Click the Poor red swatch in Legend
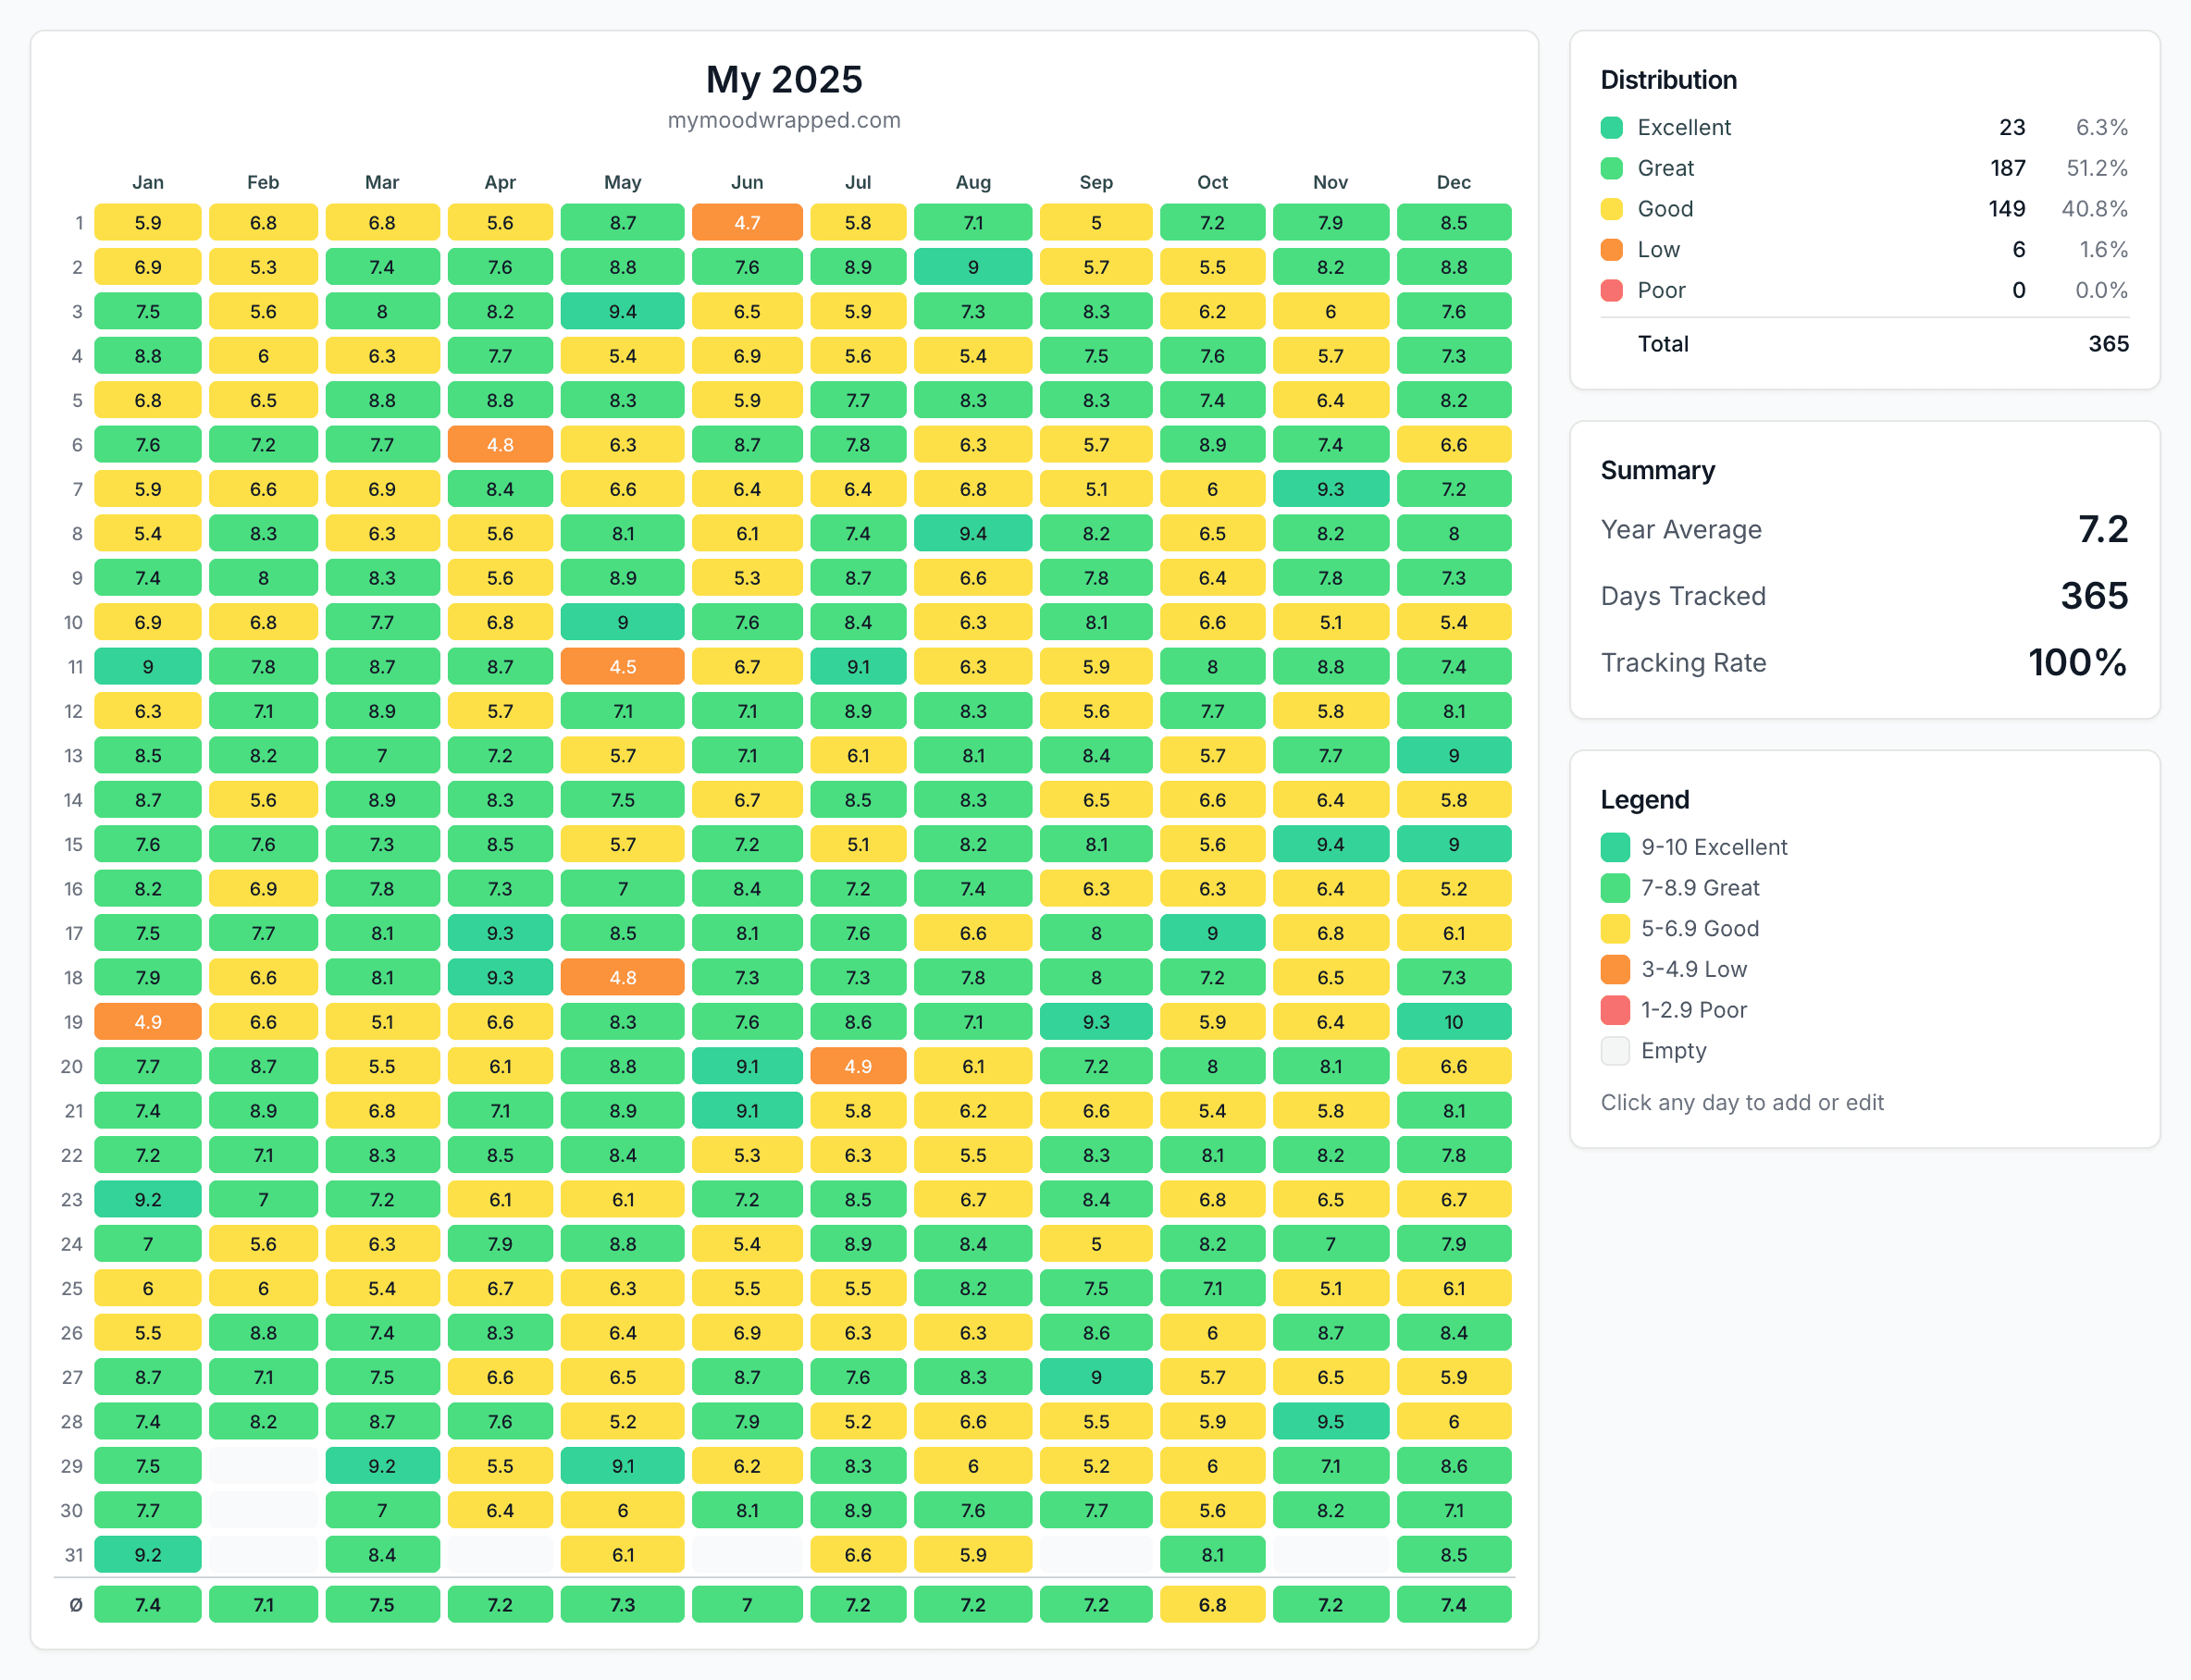Viewport: 2191px width, 1680px height. 1615,1010
